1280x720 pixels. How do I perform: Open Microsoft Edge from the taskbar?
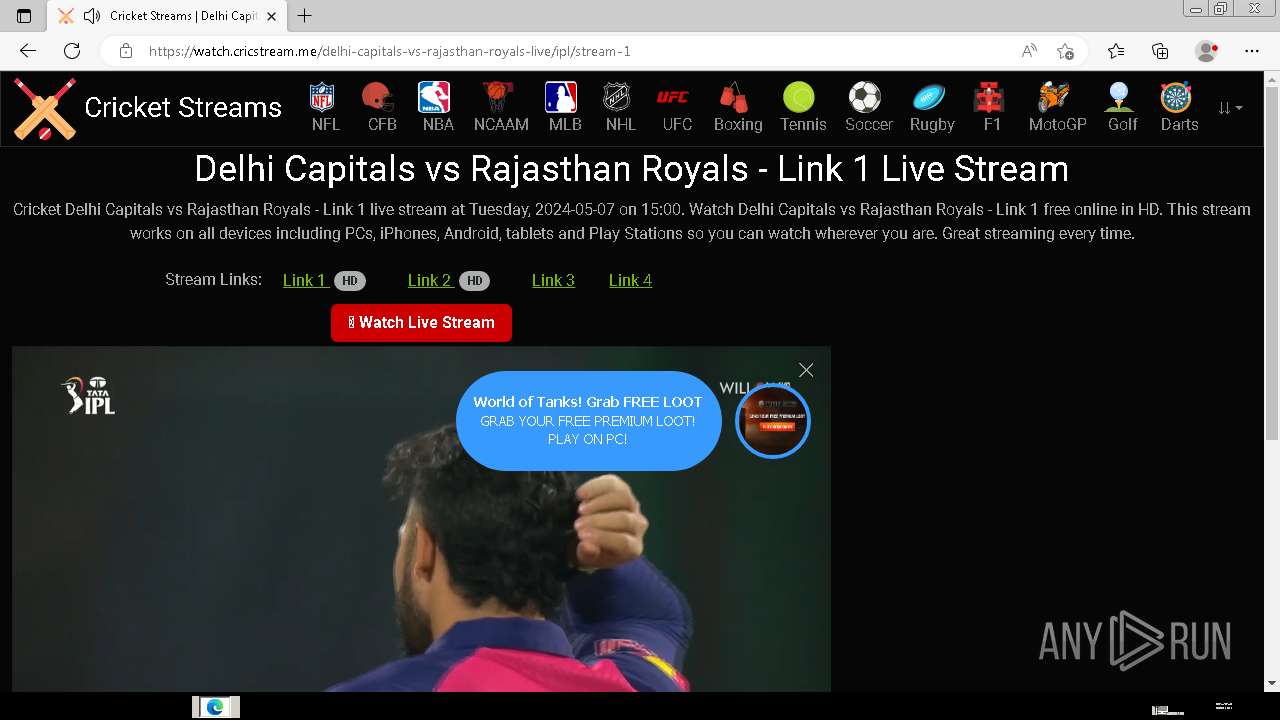click(215, 707)
